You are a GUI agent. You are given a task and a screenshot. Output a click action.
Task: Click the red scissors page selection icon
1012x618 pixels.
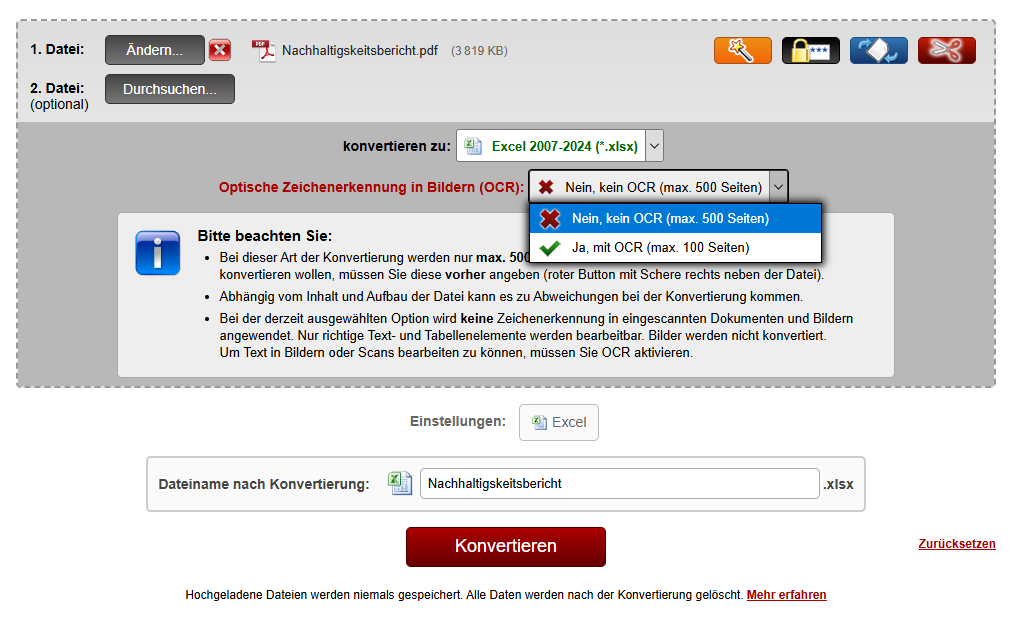point(946,50)
